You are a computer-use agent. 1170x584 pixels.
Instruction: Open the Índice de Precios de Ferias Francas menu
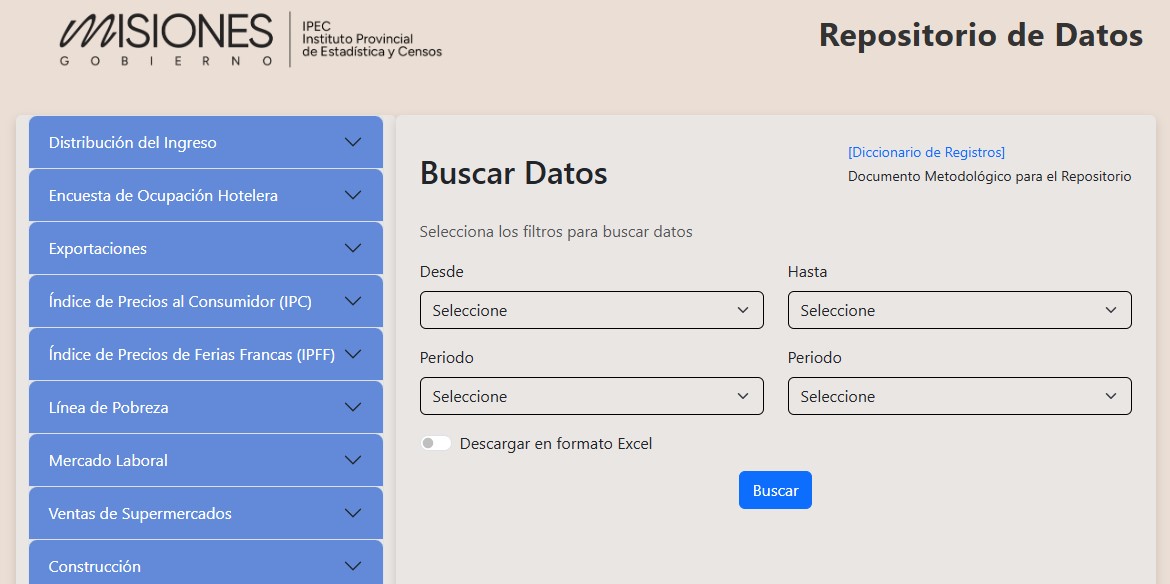tap(205, 354)
